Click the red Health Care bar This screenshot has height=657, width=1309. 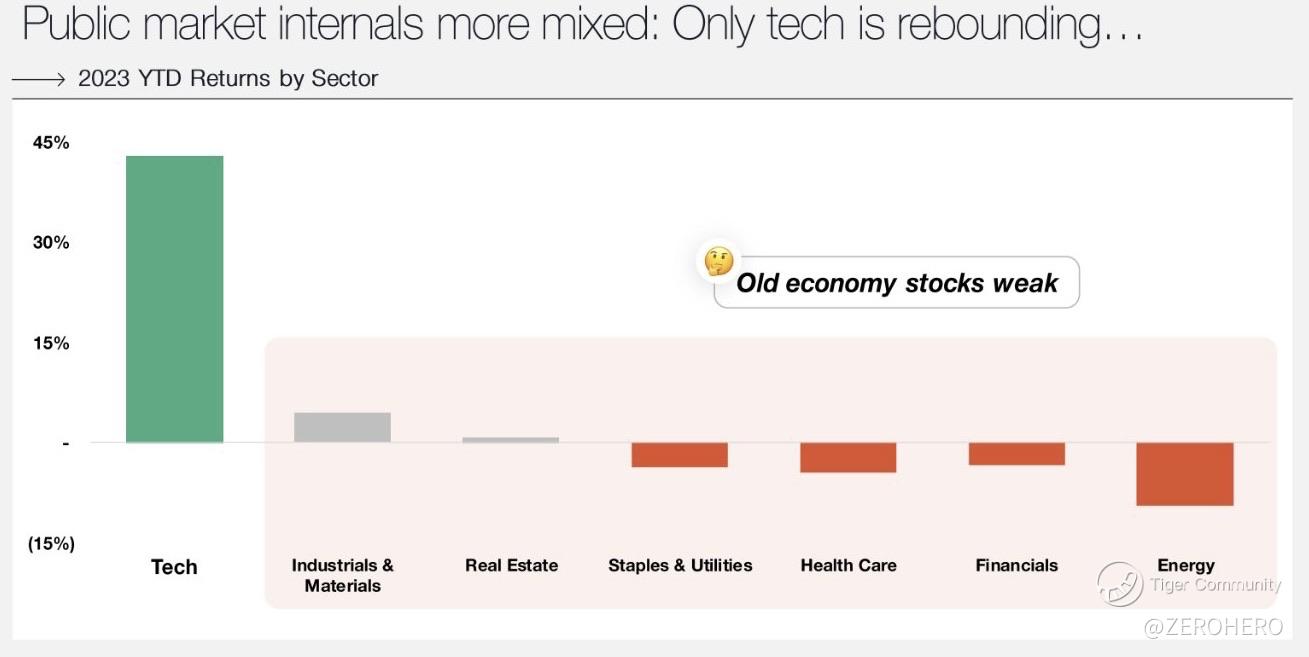point(848,457)
